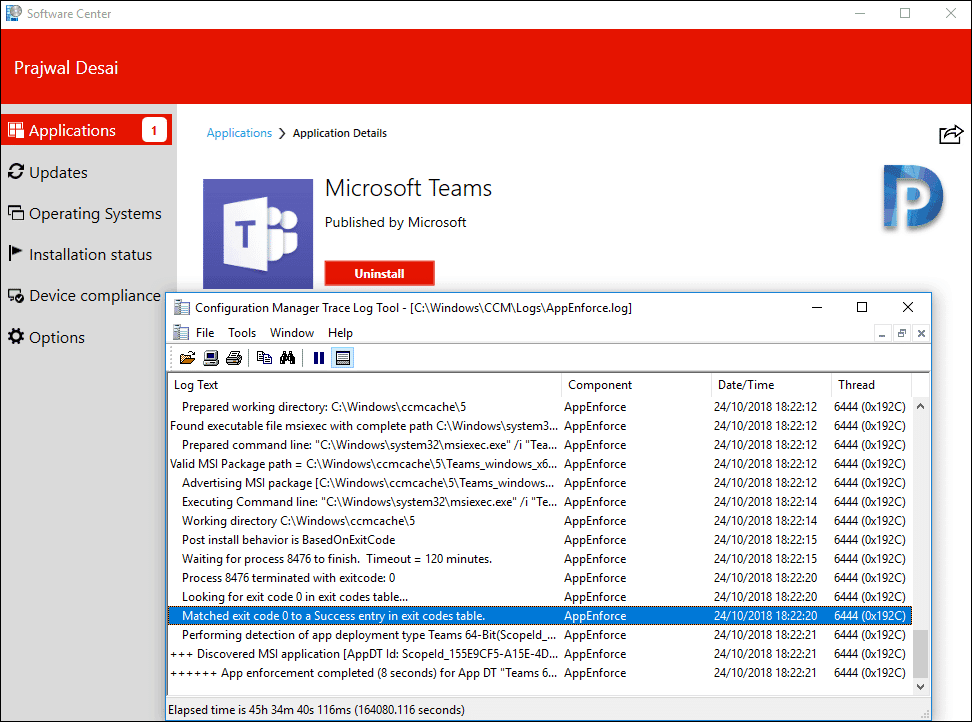Select the 'Advertising MSI package' log line
Screen dimensions: 972x722
coord(540,483)
